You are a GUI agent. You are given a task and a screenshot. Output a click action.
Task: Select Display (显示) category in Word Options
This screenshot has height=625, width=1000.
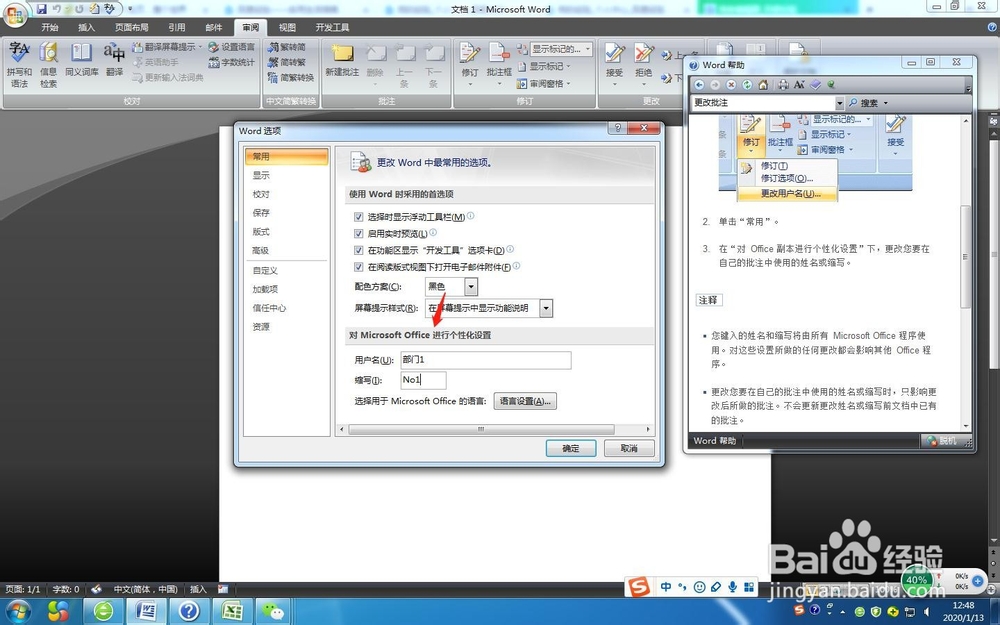(x=286, y=175)
